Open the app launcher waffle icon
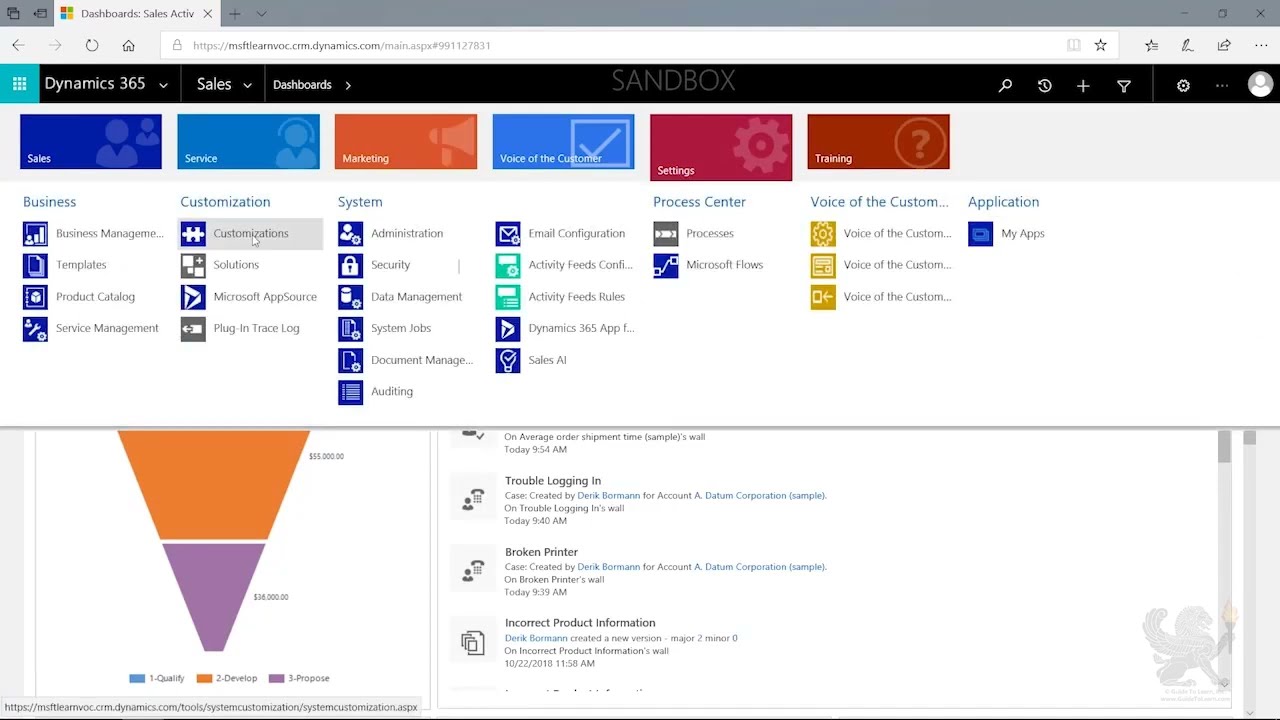Image resolution: width=1280 pixels, height=720 pixels. tap(19, 85)
